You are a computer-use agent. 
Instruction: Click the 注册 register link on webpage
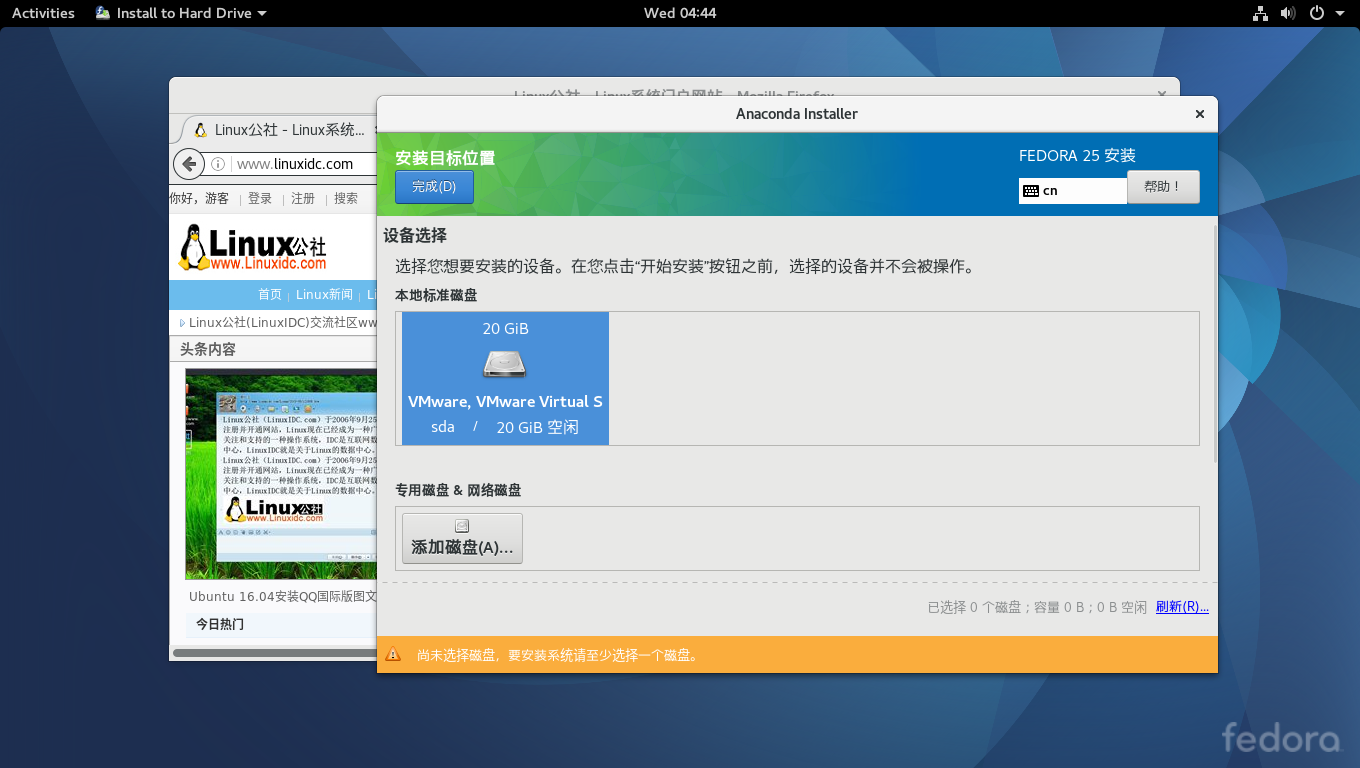303,199
